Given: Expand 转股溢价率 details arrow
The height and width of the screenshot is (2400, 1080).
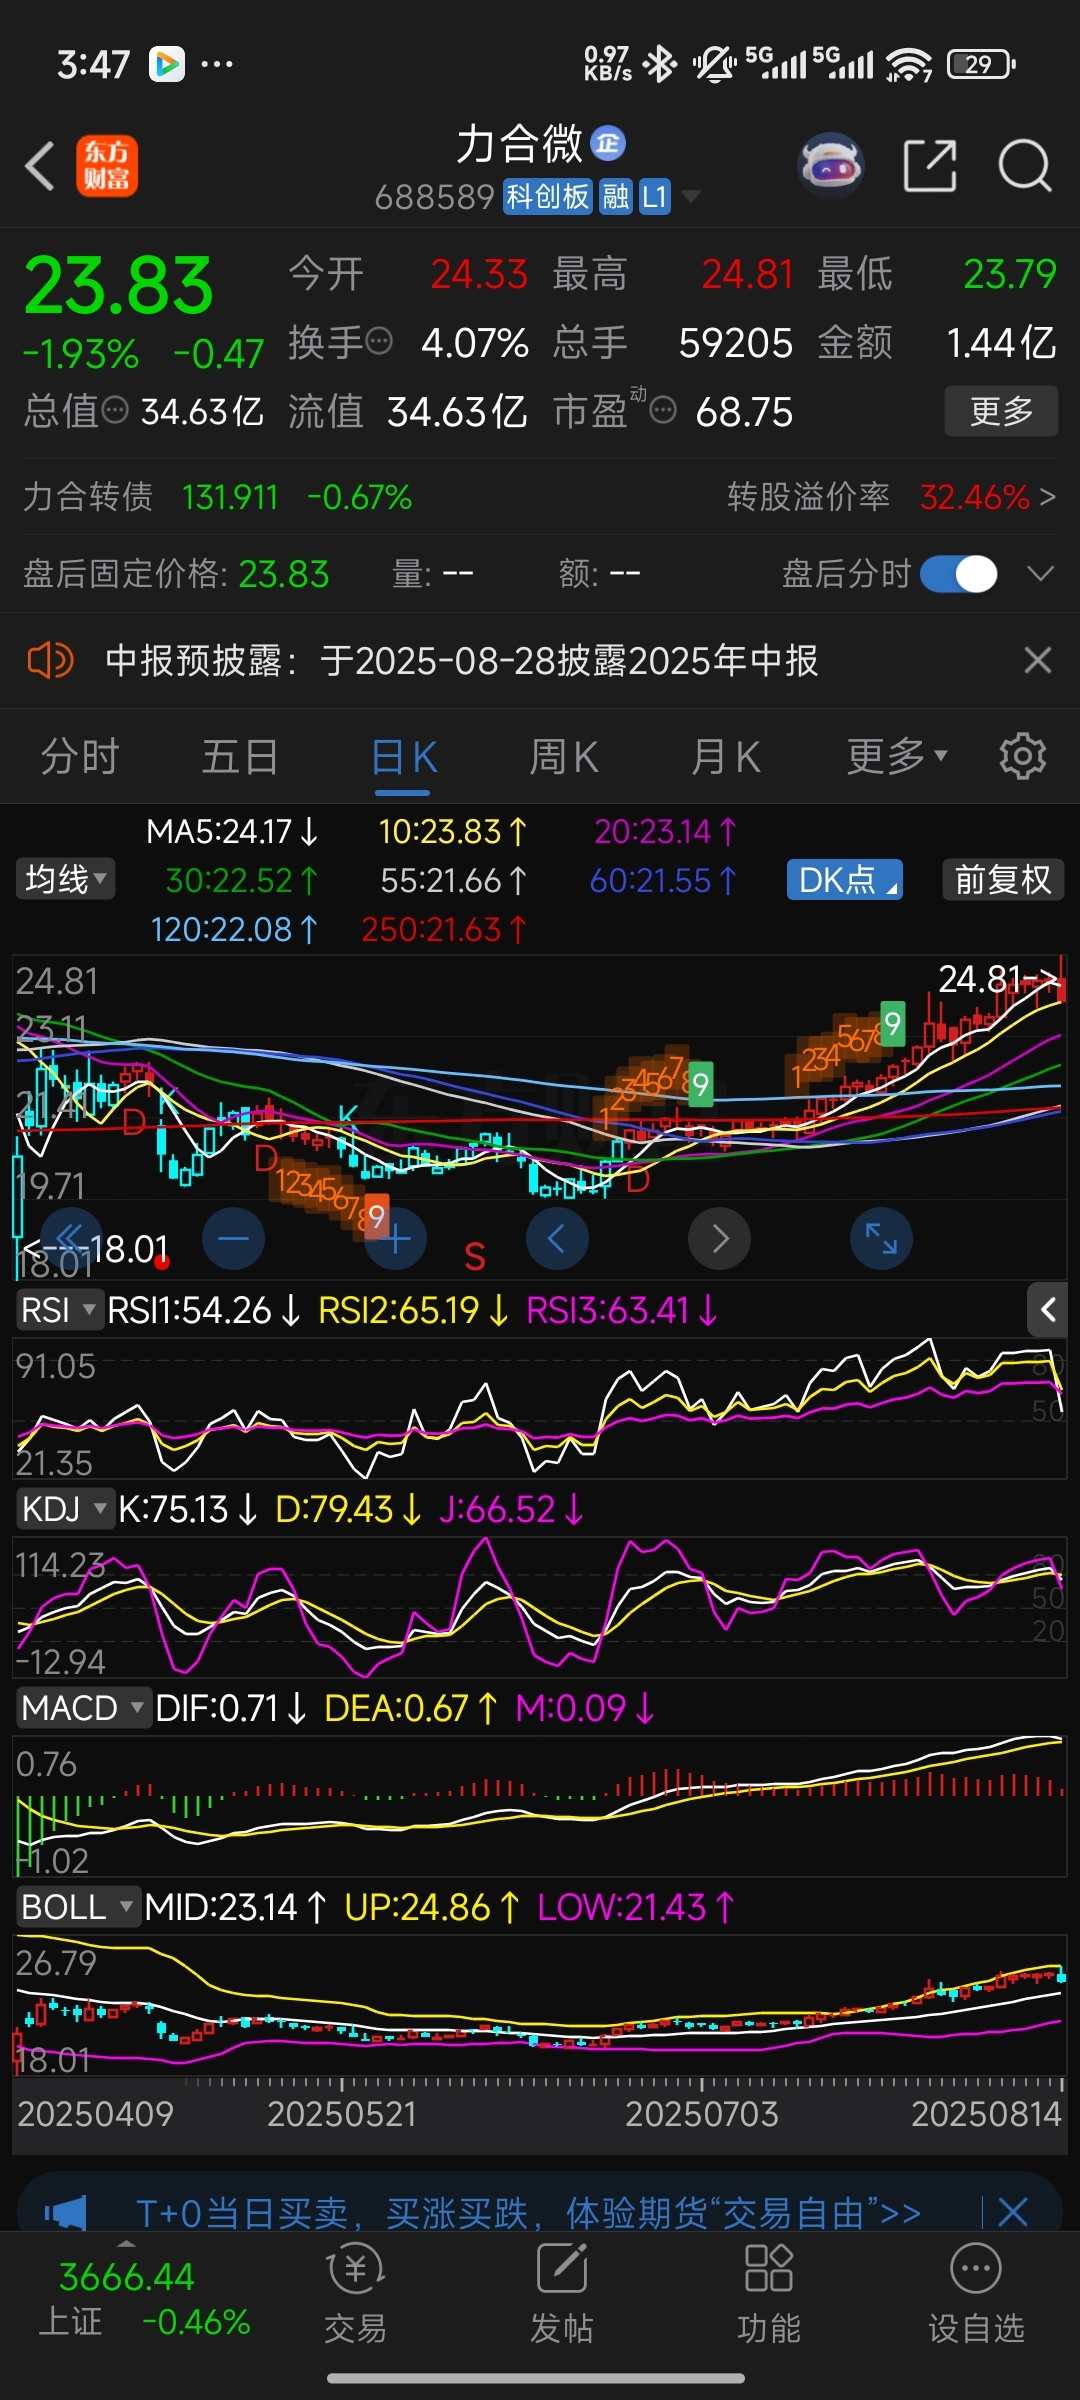Looking at the screenshot, I should (1047, 496).
